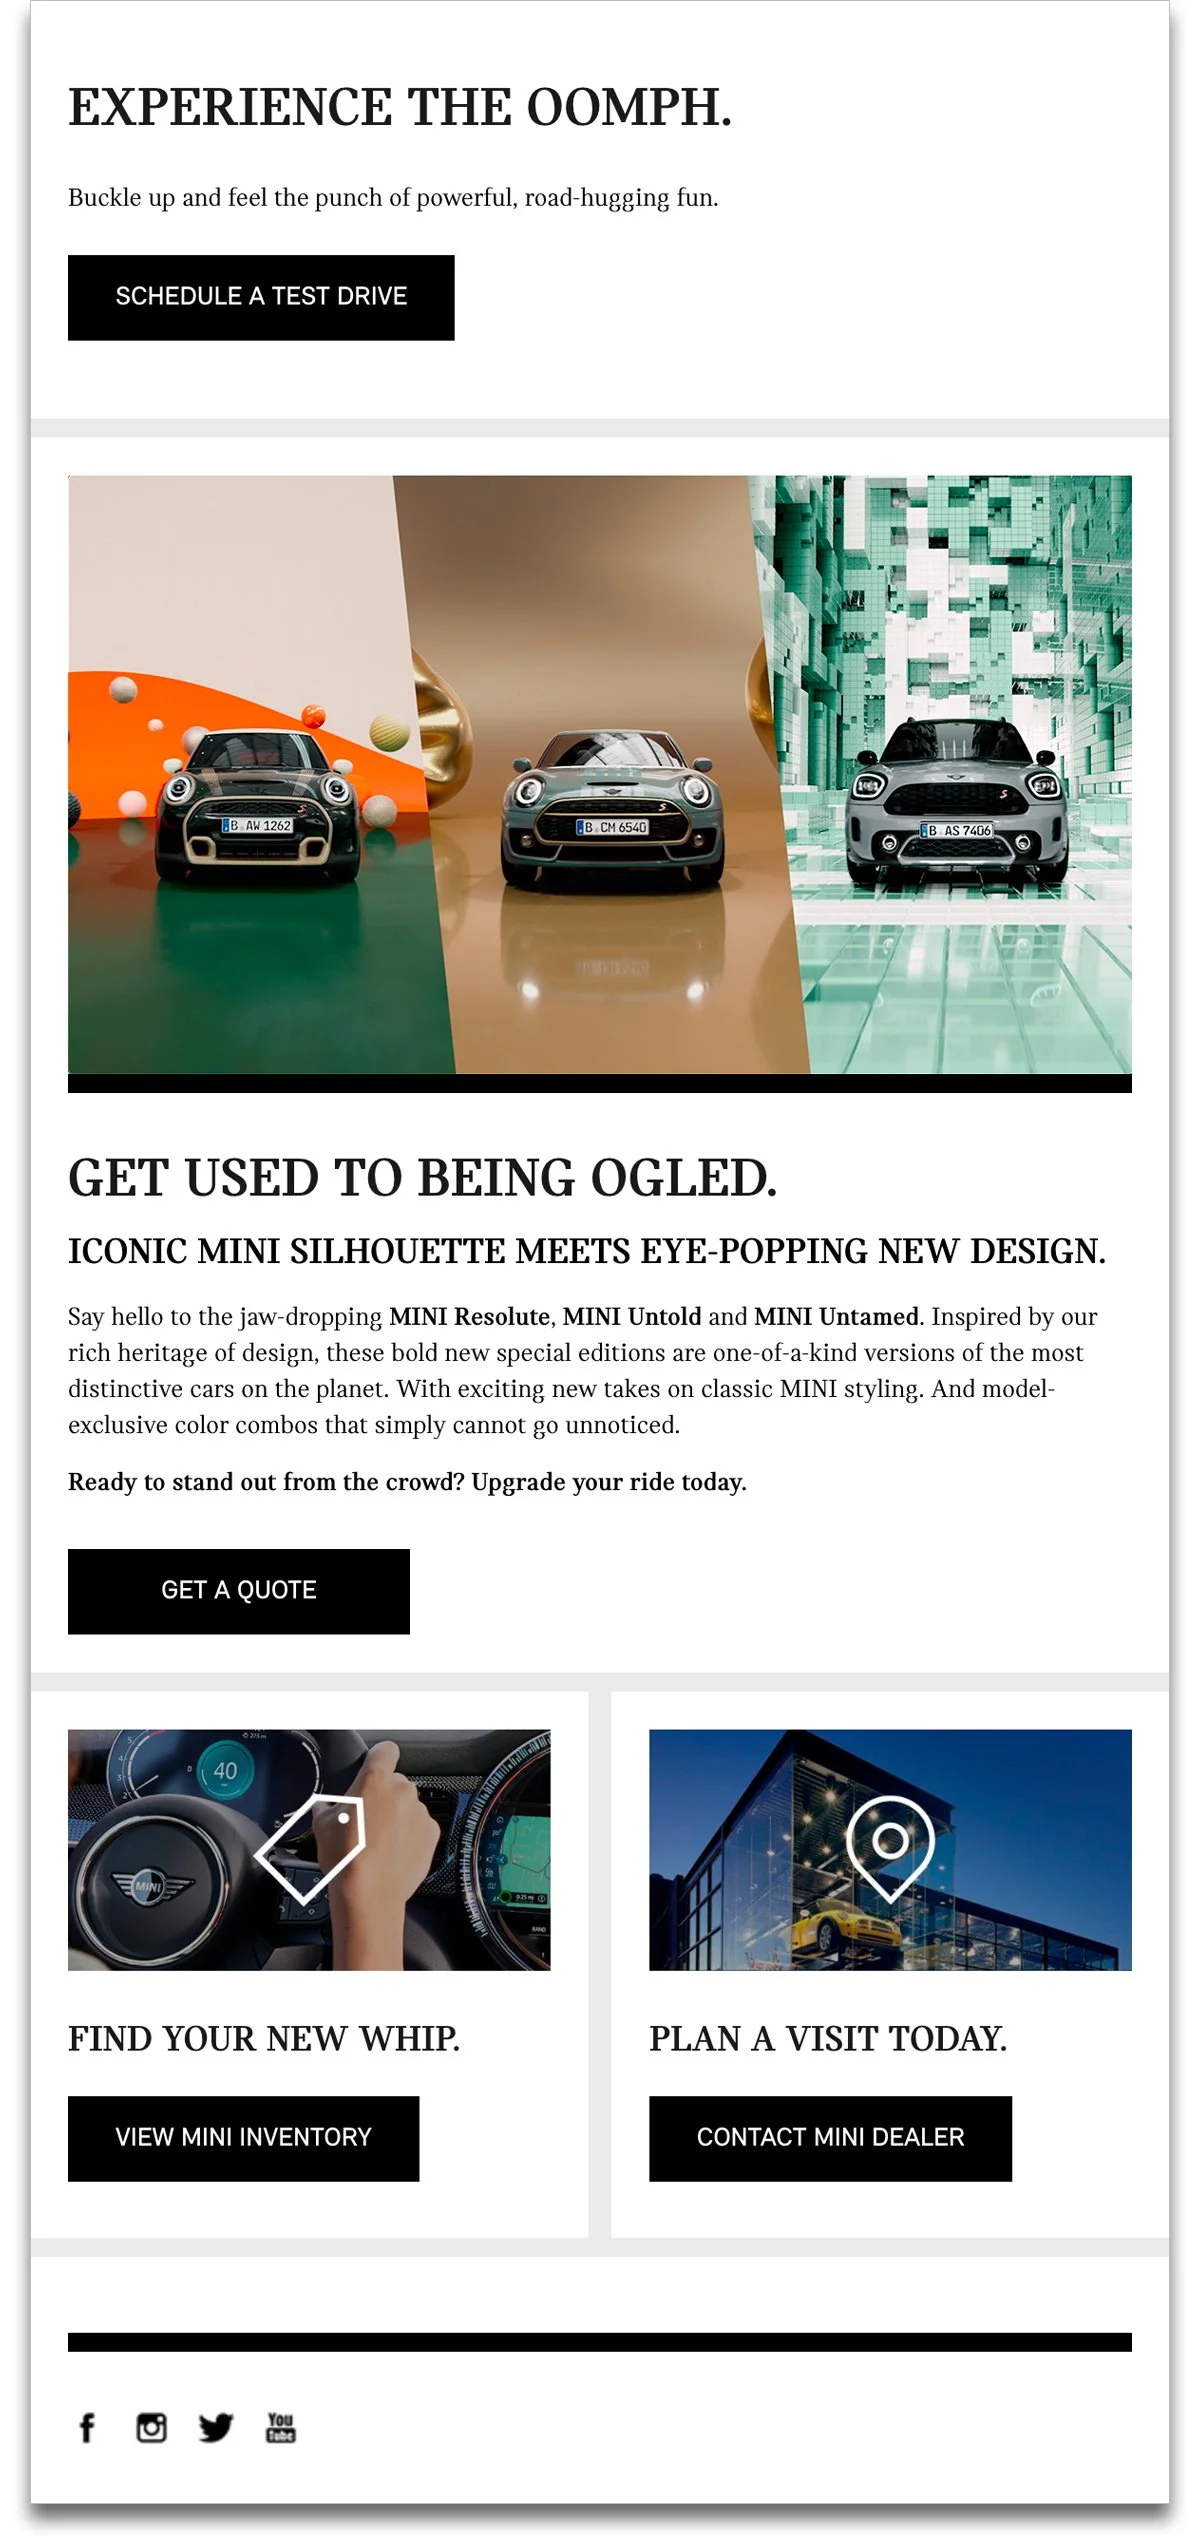Image resolution: width=1200 pixels, height=2536 pixels.
Task: Open View MINI Inventory
Action: pos(243,2138)
